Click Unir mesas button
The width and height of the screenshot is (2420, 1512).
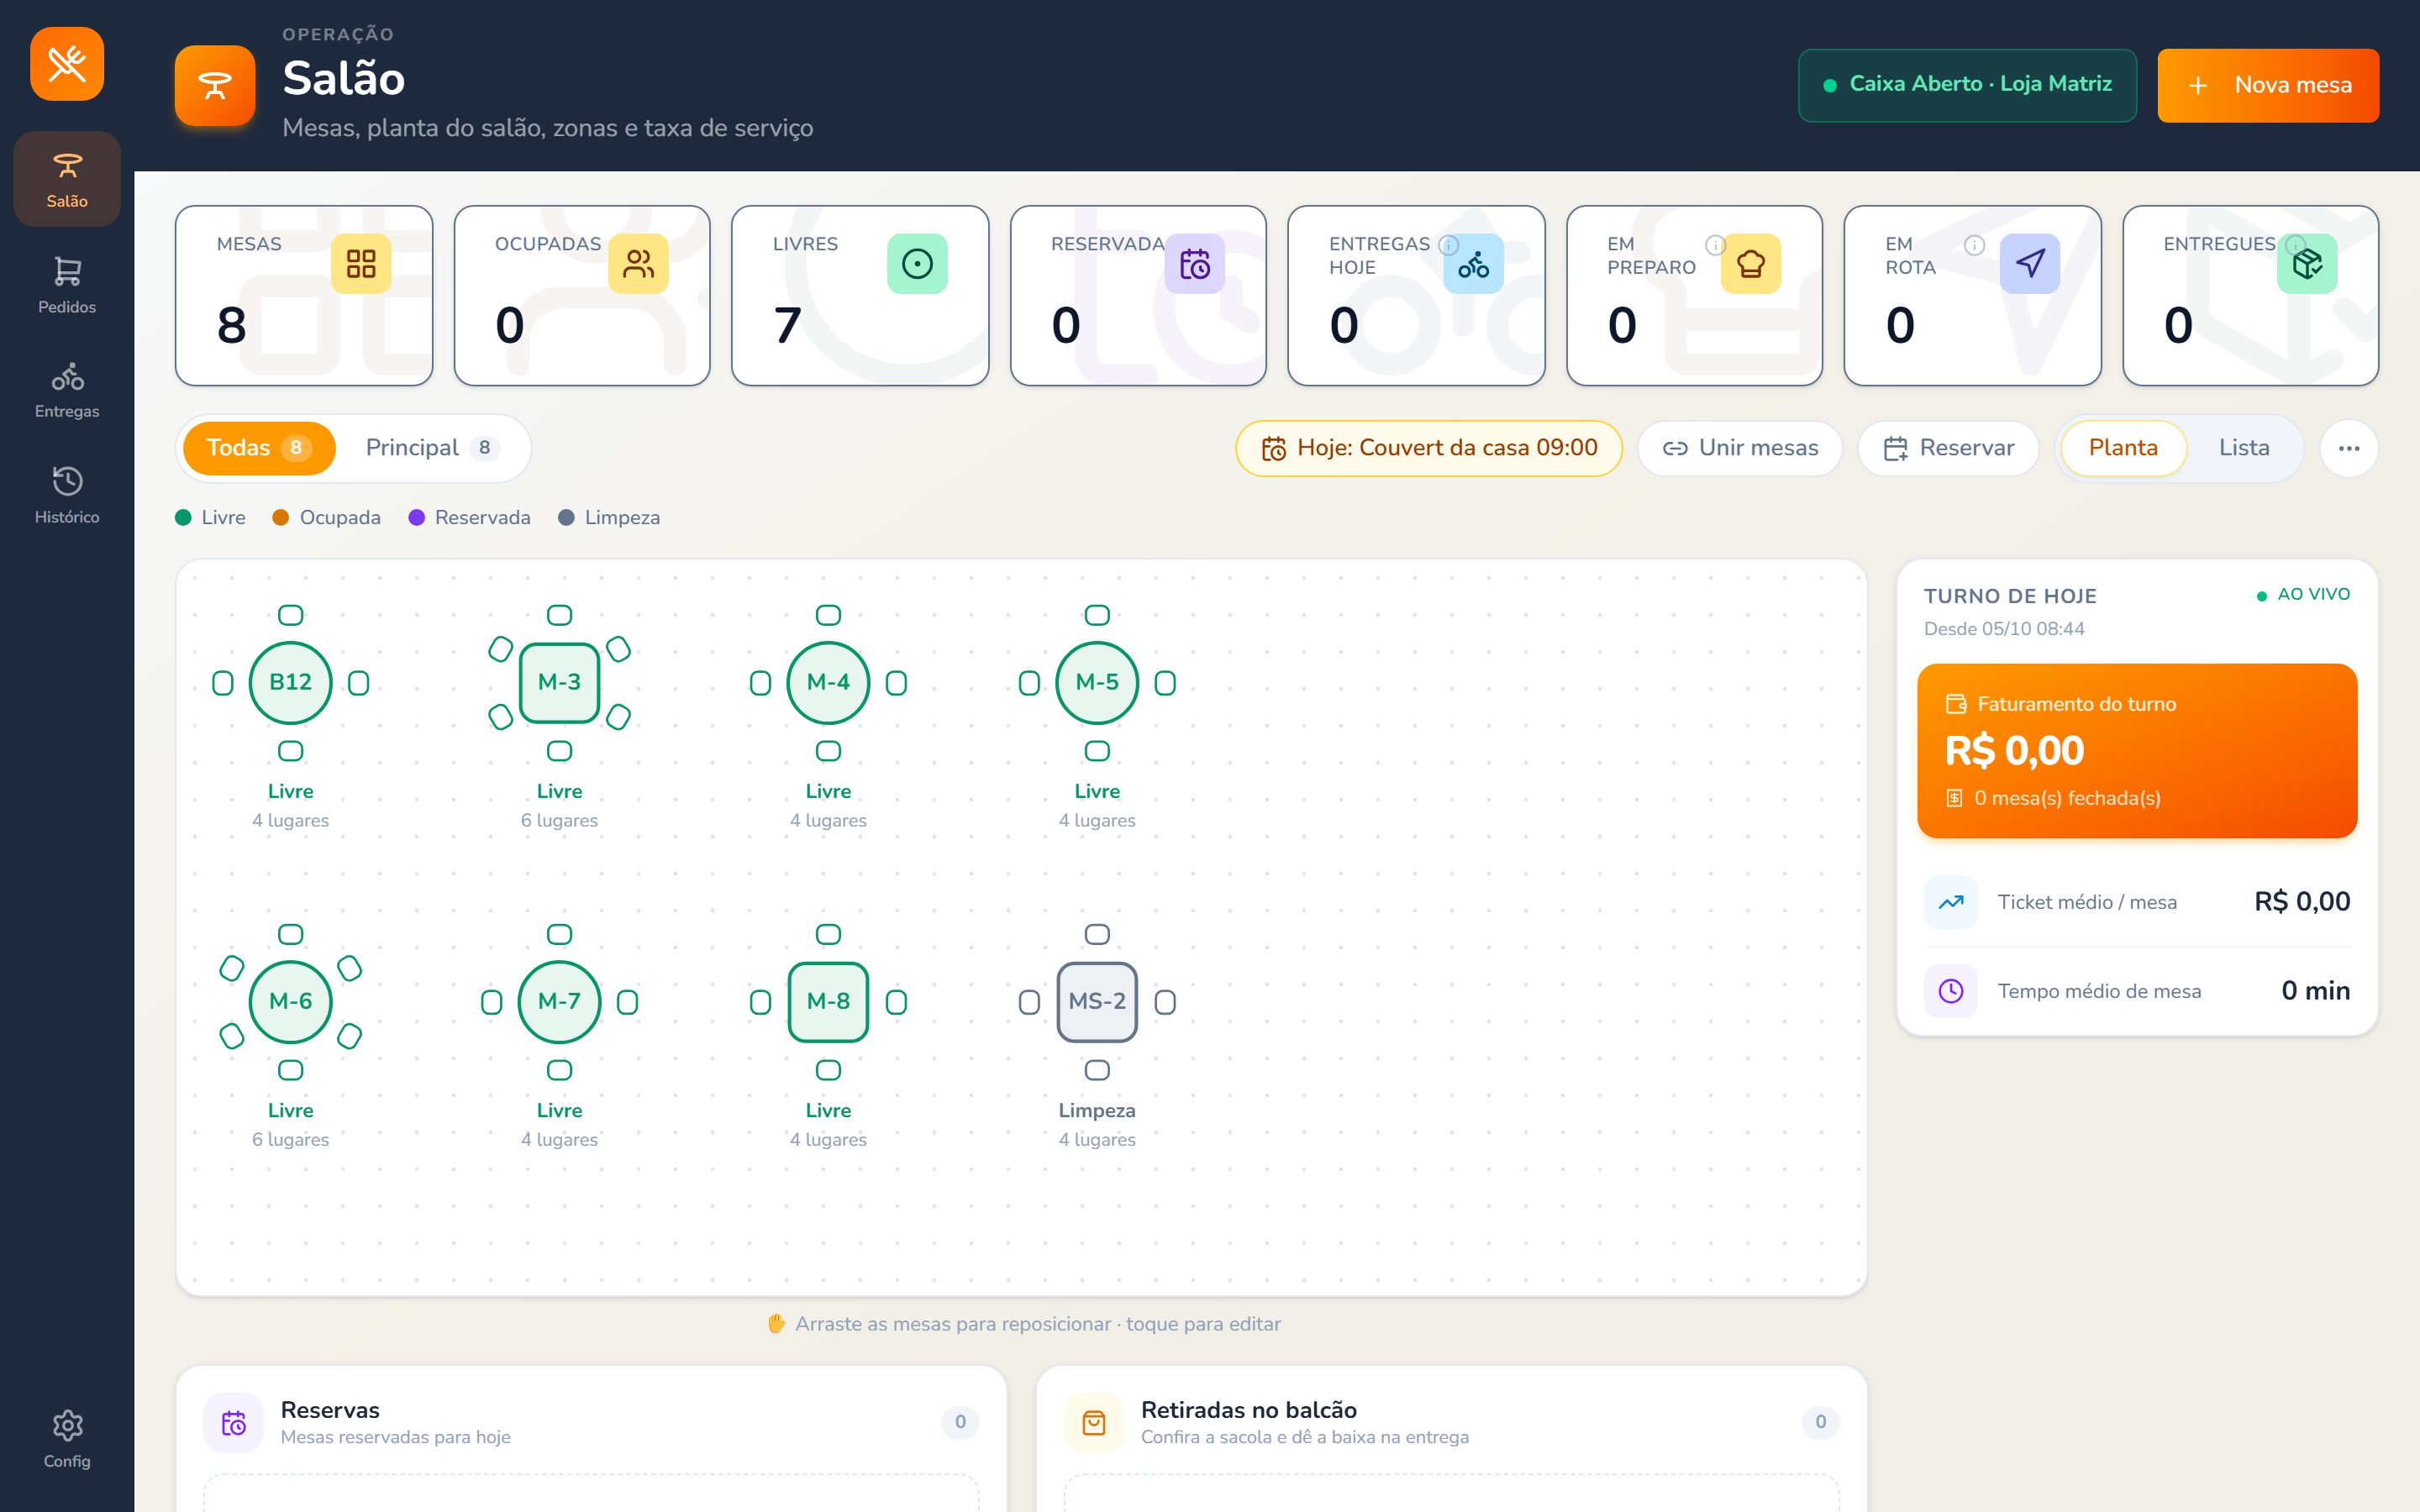1740,448
